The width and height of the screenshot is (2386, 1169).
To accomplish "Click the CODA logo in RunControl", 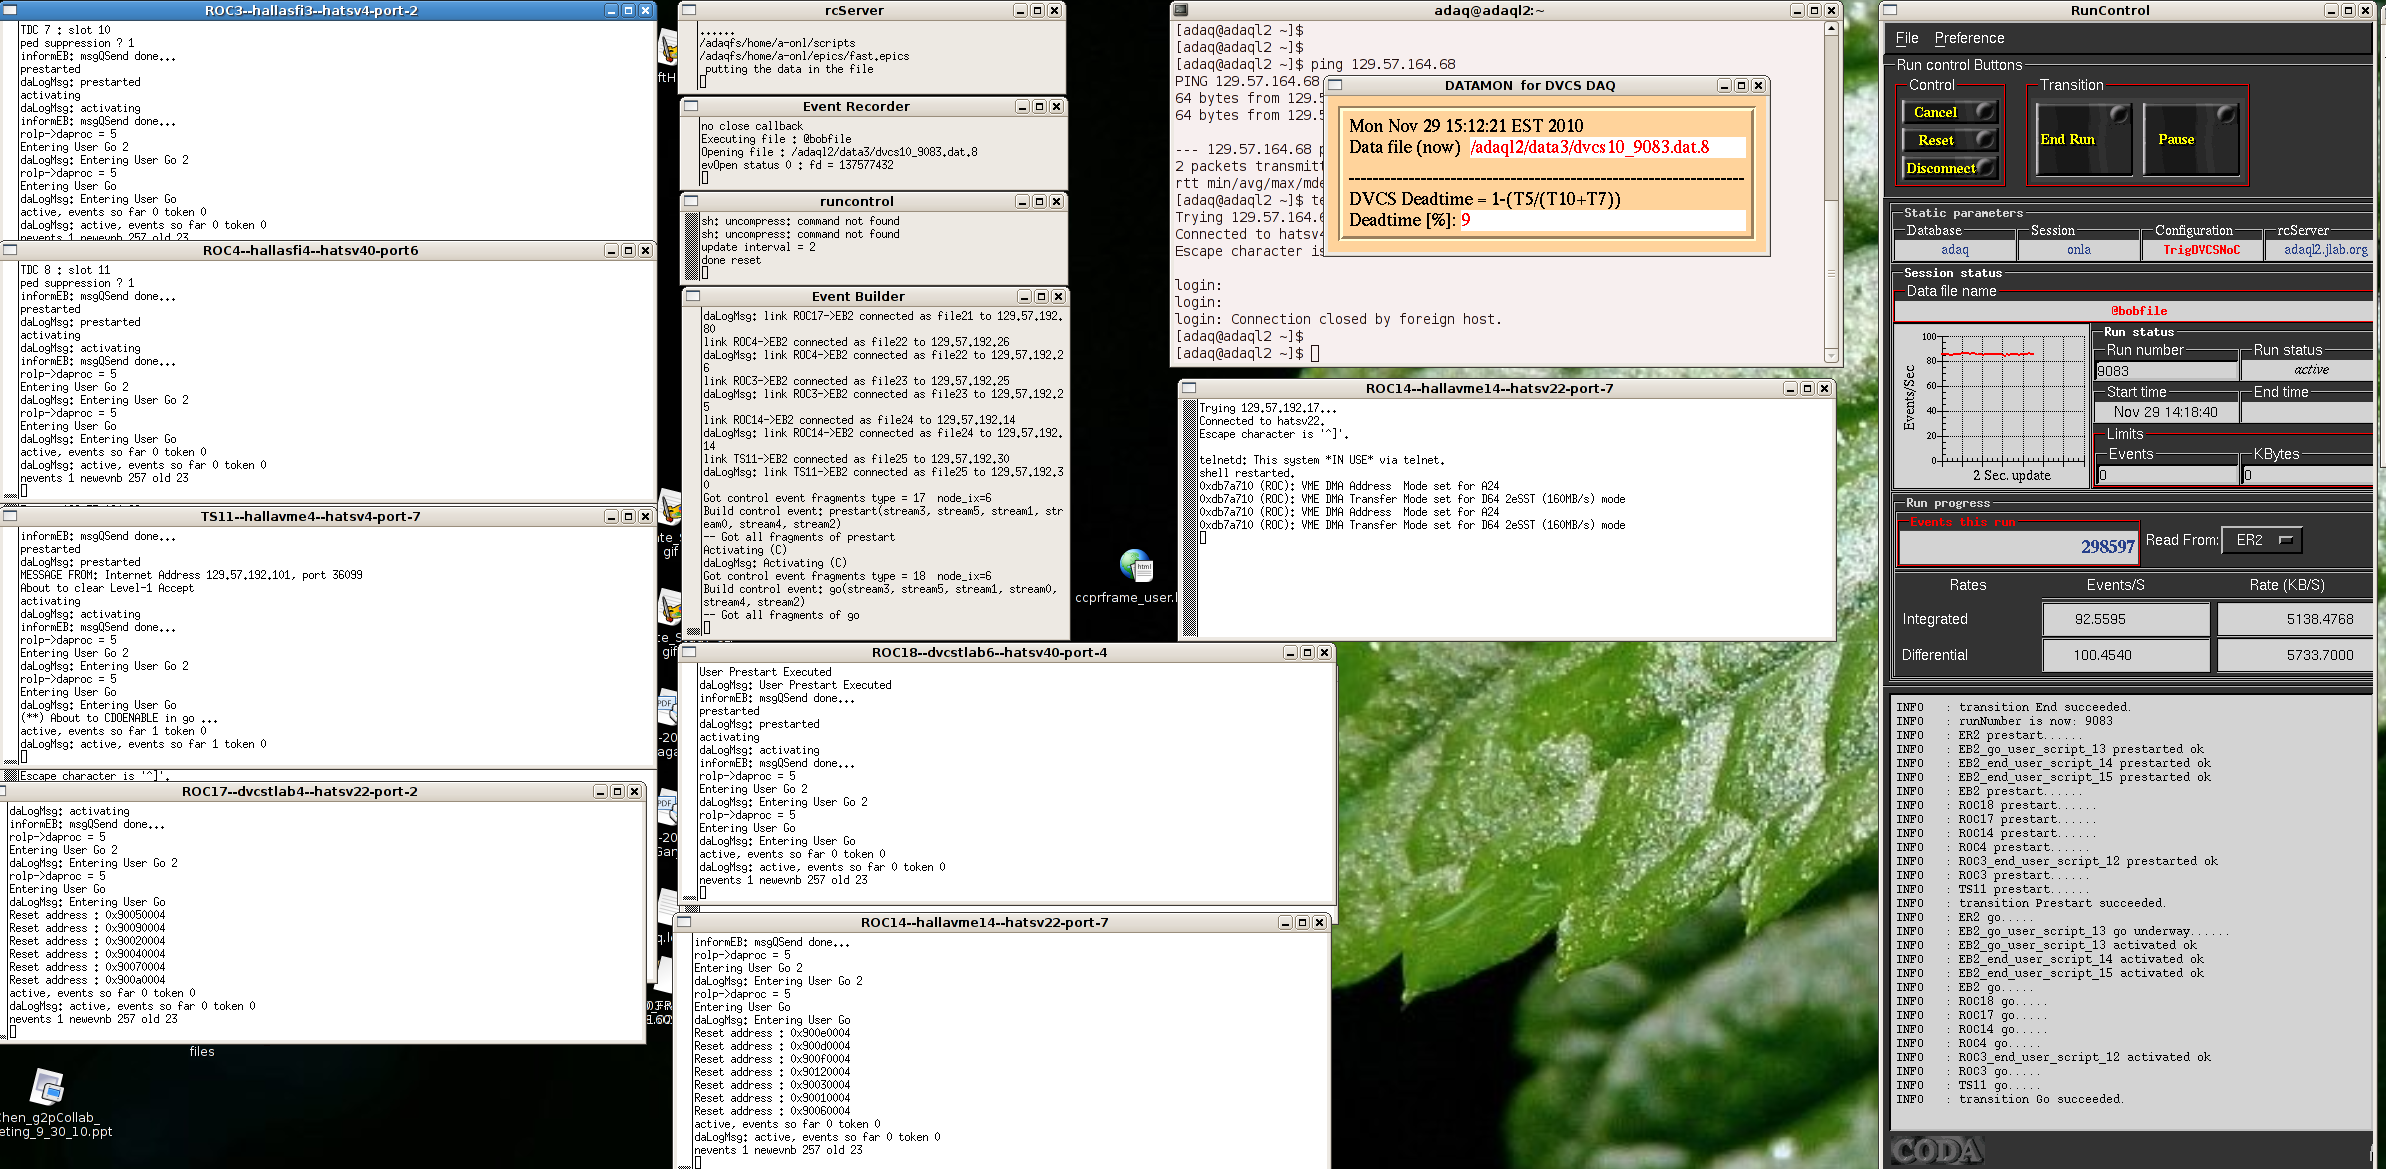I will pyautogui.click(x=1937, y=1151).
